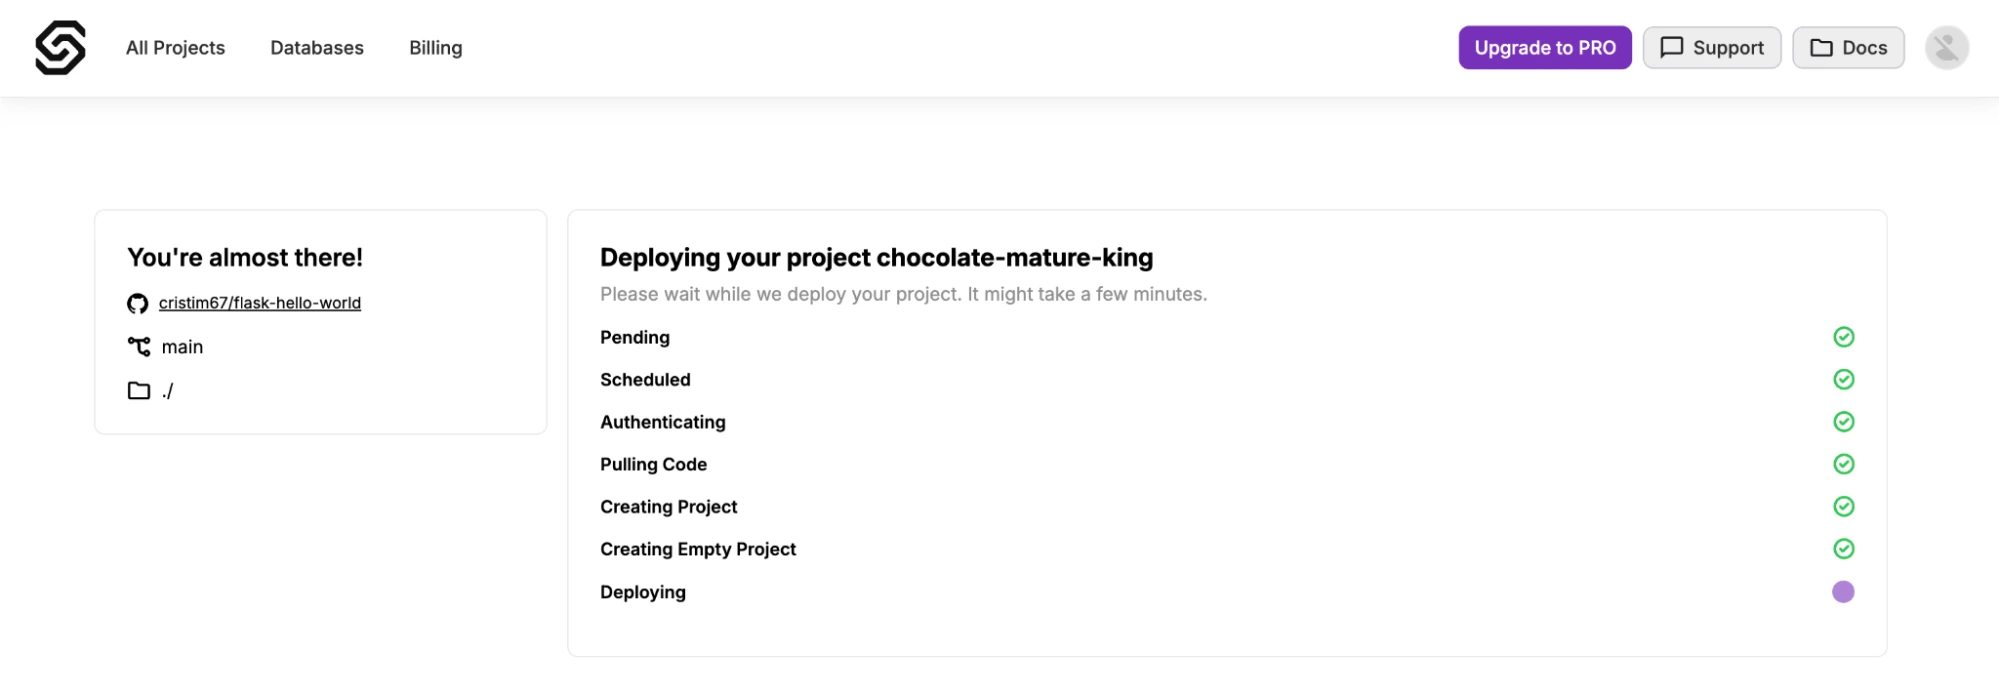The width and height of the screenshot is (1999, 696).
Task: Open the Billing section
Action: pos(436,48)
